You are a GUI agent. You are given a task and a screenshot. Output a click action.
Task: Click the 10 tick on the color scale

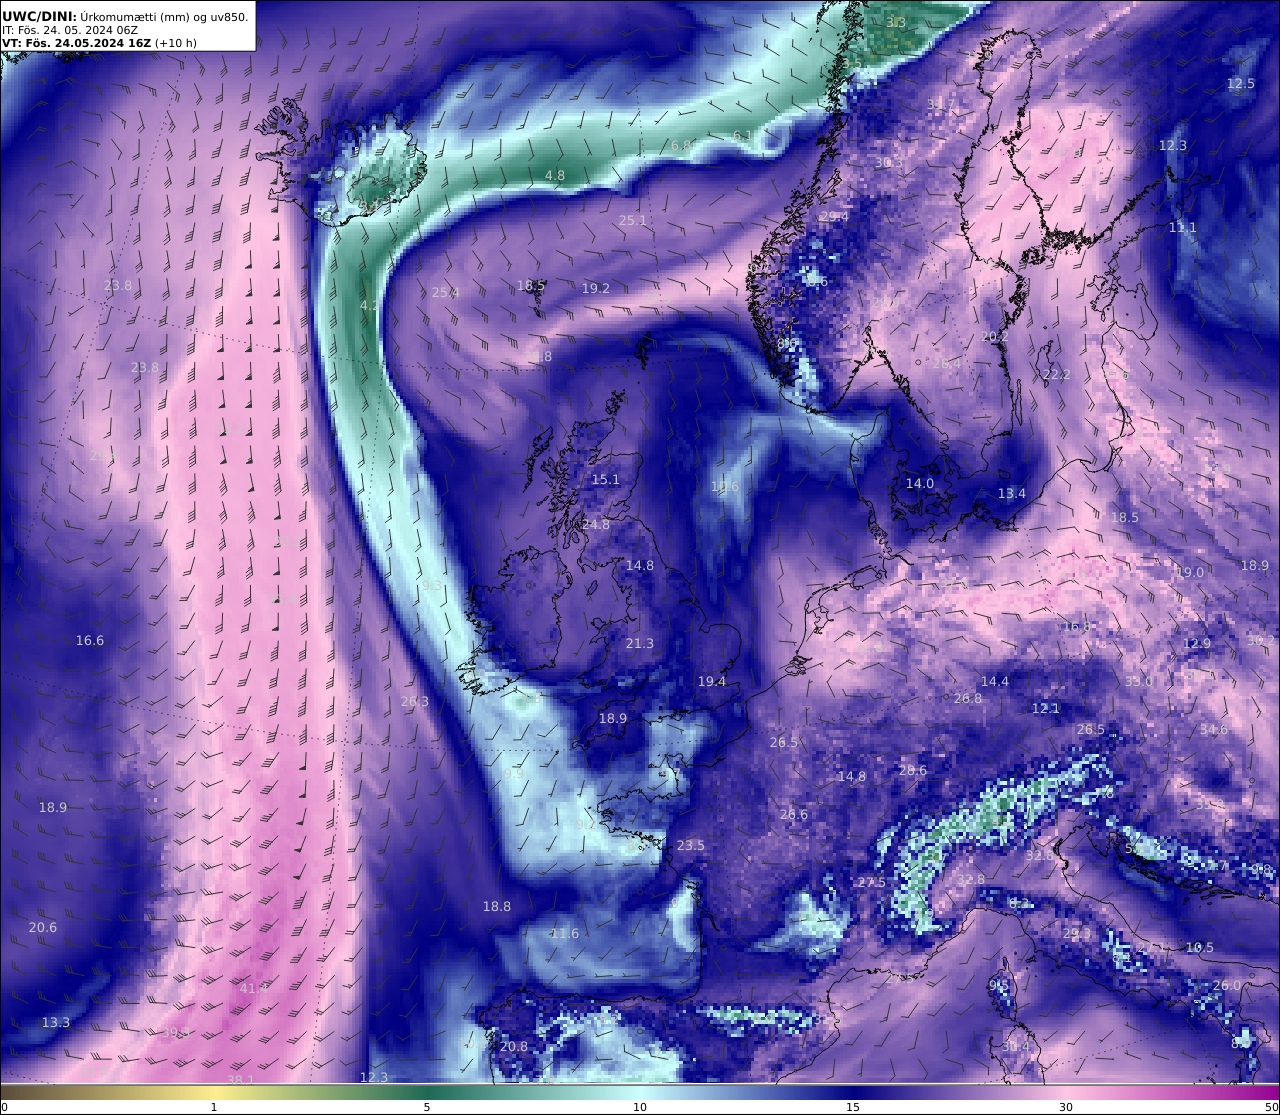640,1107
